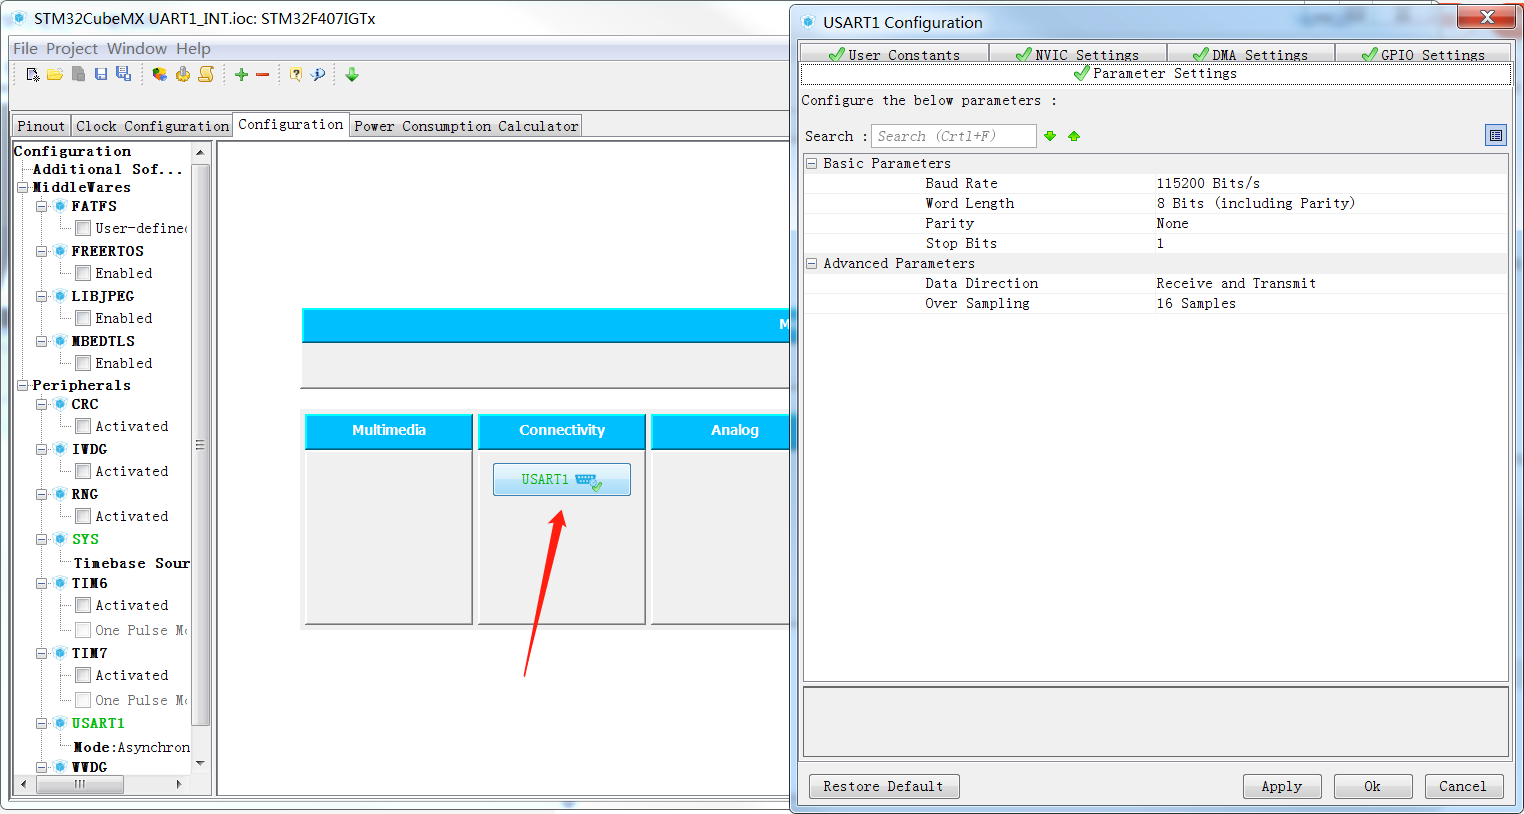Click the RNG cube icon in tree
Image resolution: width=1524 pixels, height=814 pixels.
pos(60,494)
